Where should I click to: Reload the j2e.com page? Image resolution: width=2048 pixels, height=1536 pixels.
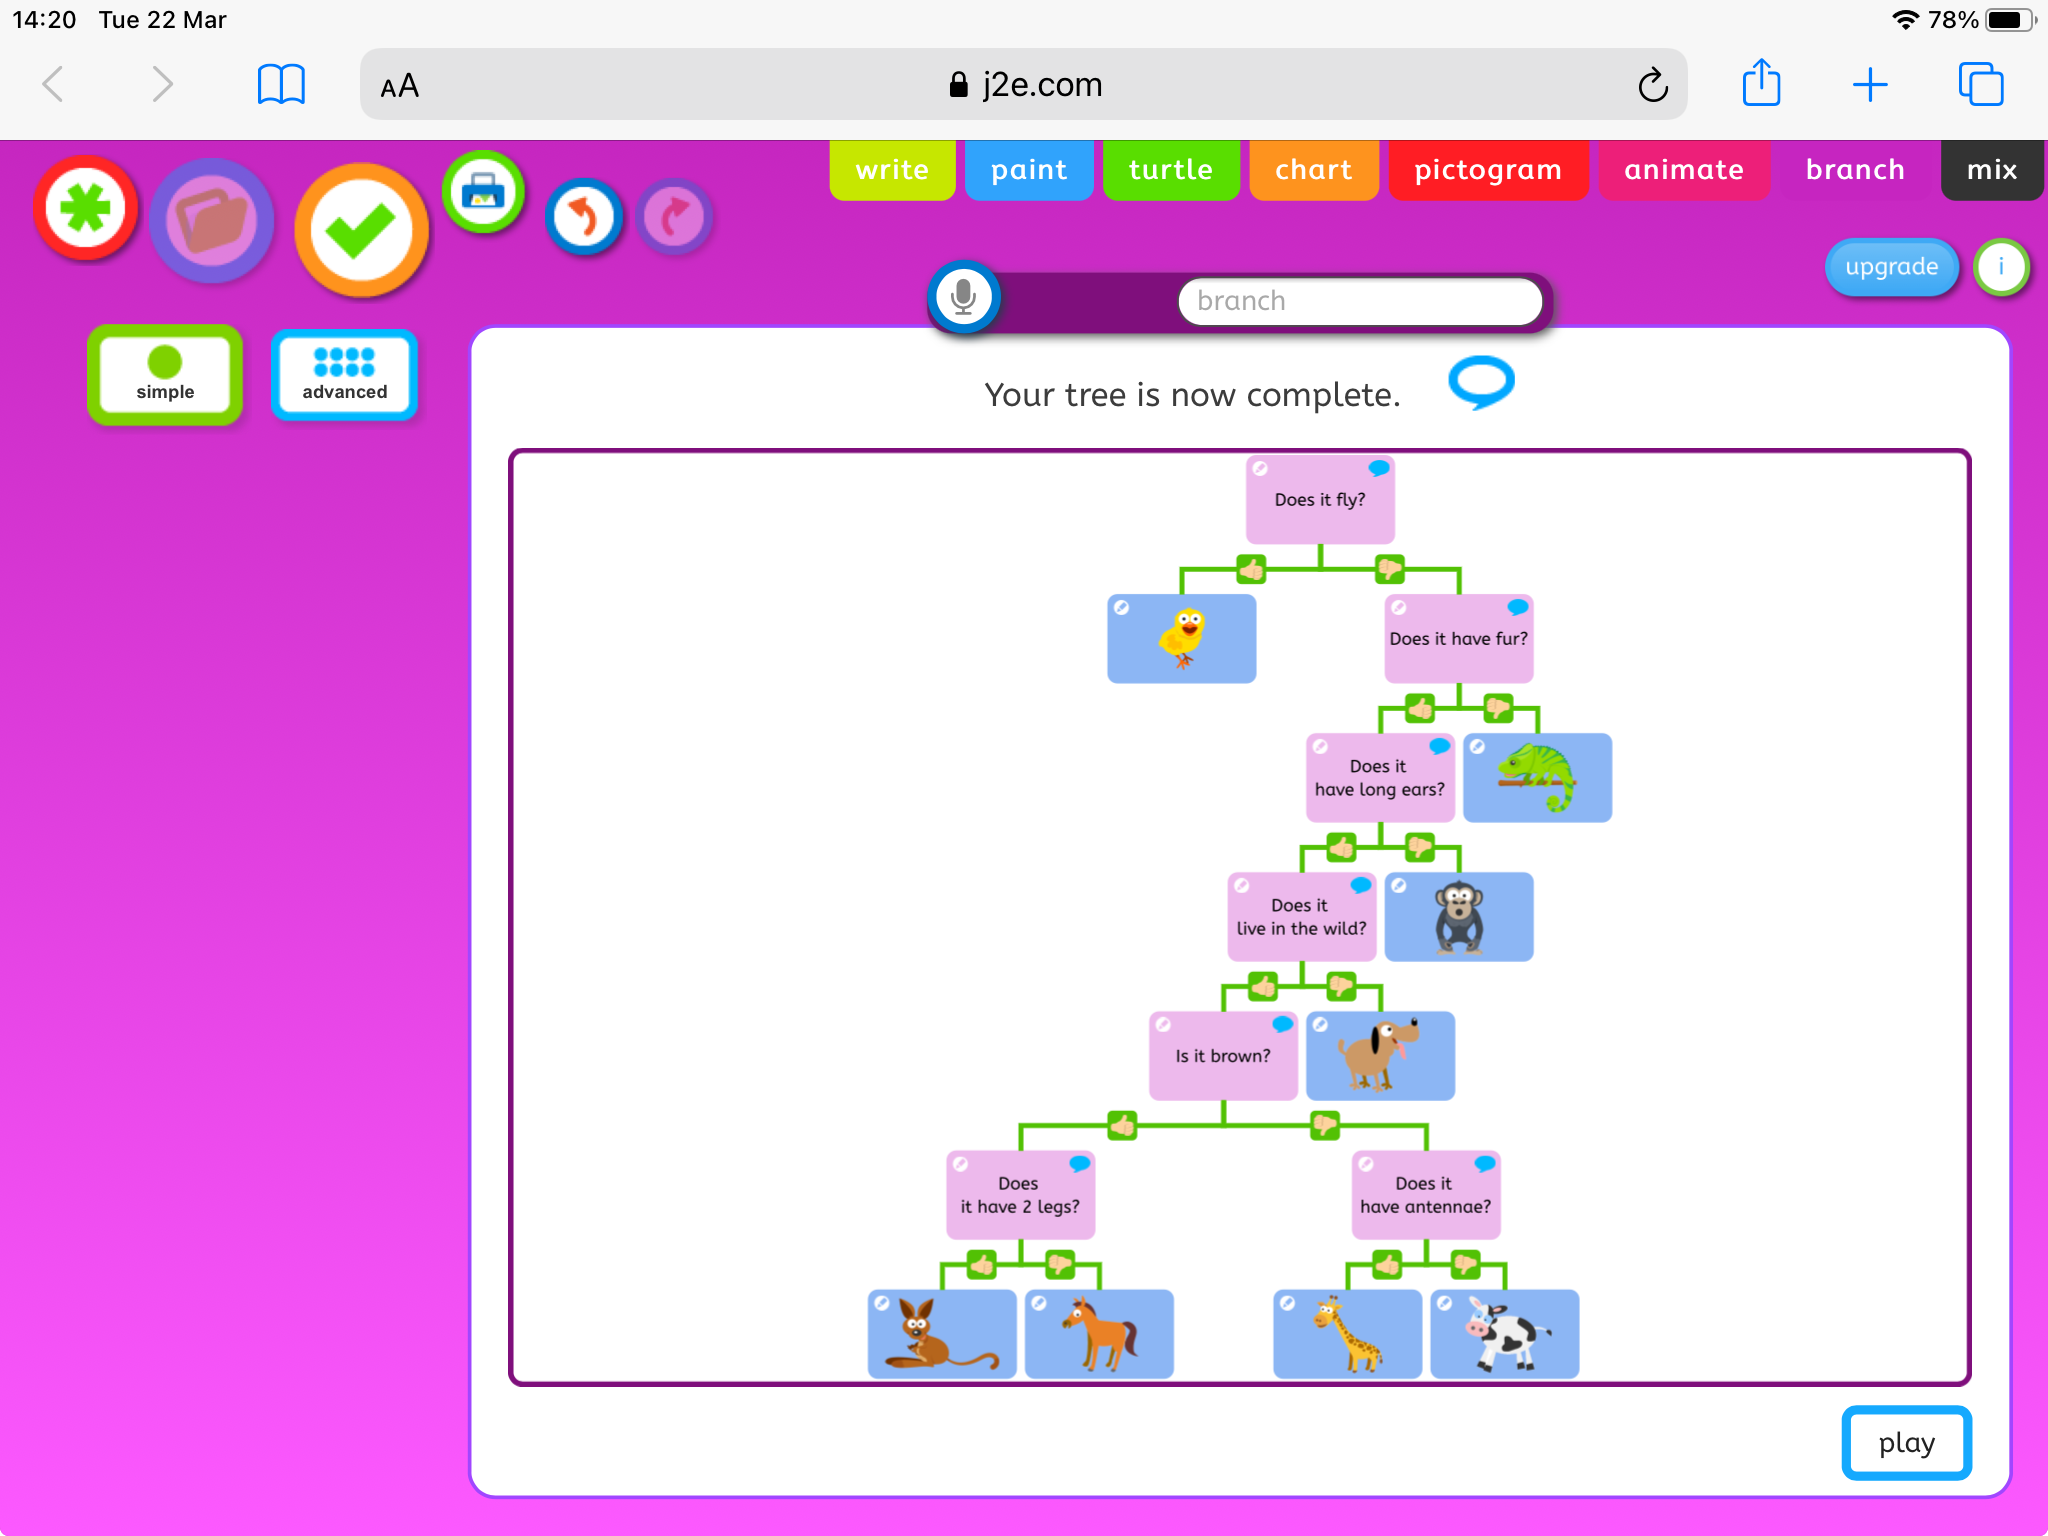1653,85
